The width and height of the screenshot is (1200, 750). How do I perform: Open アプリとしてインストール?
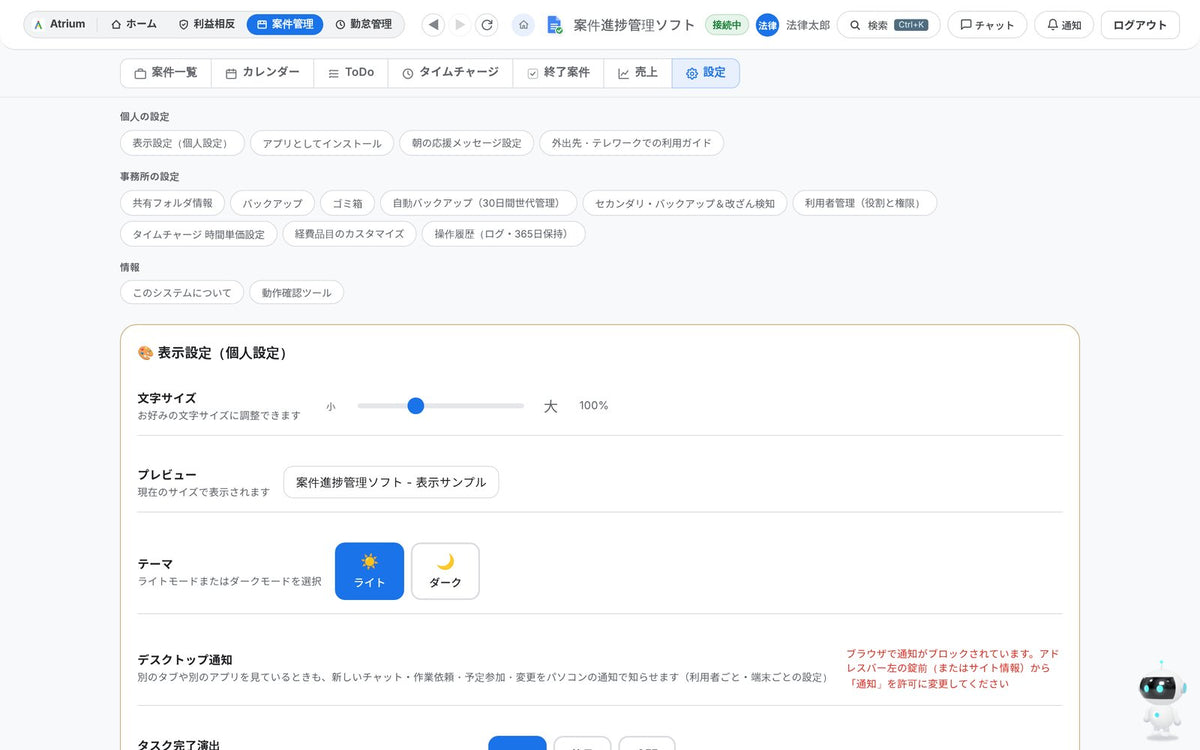(322, 143)
